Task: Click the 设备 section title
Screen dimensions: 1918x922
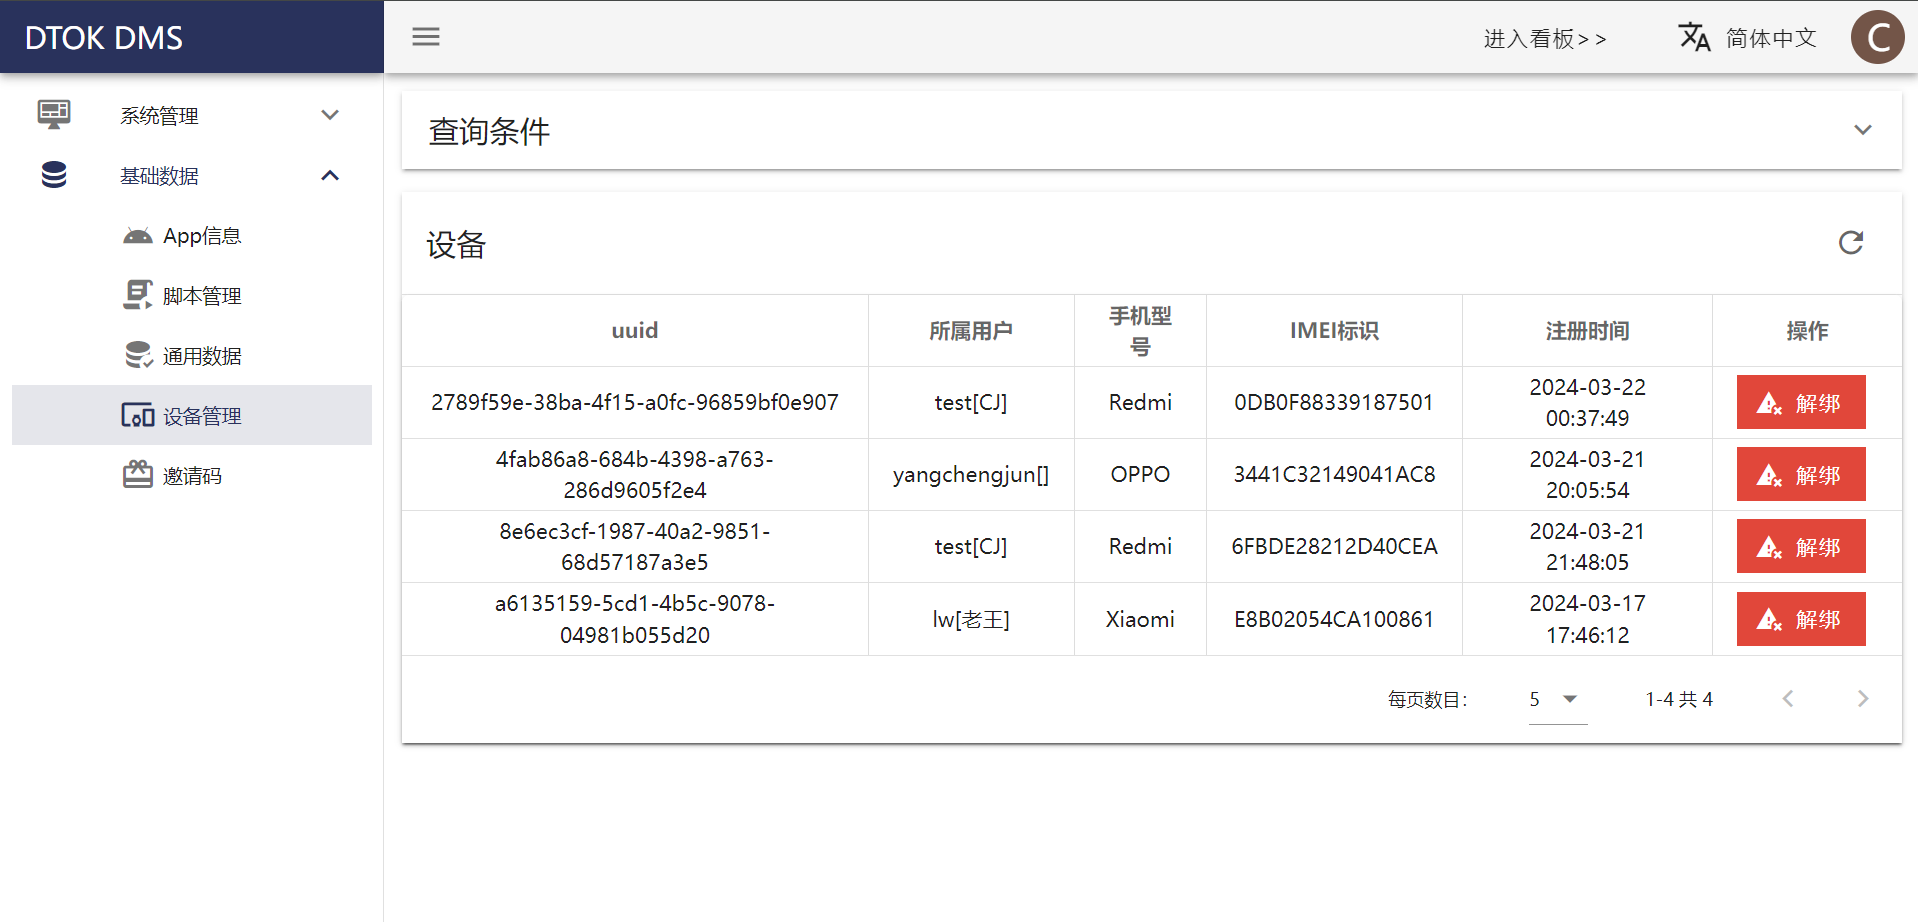Action: click(x=456, y=244)
